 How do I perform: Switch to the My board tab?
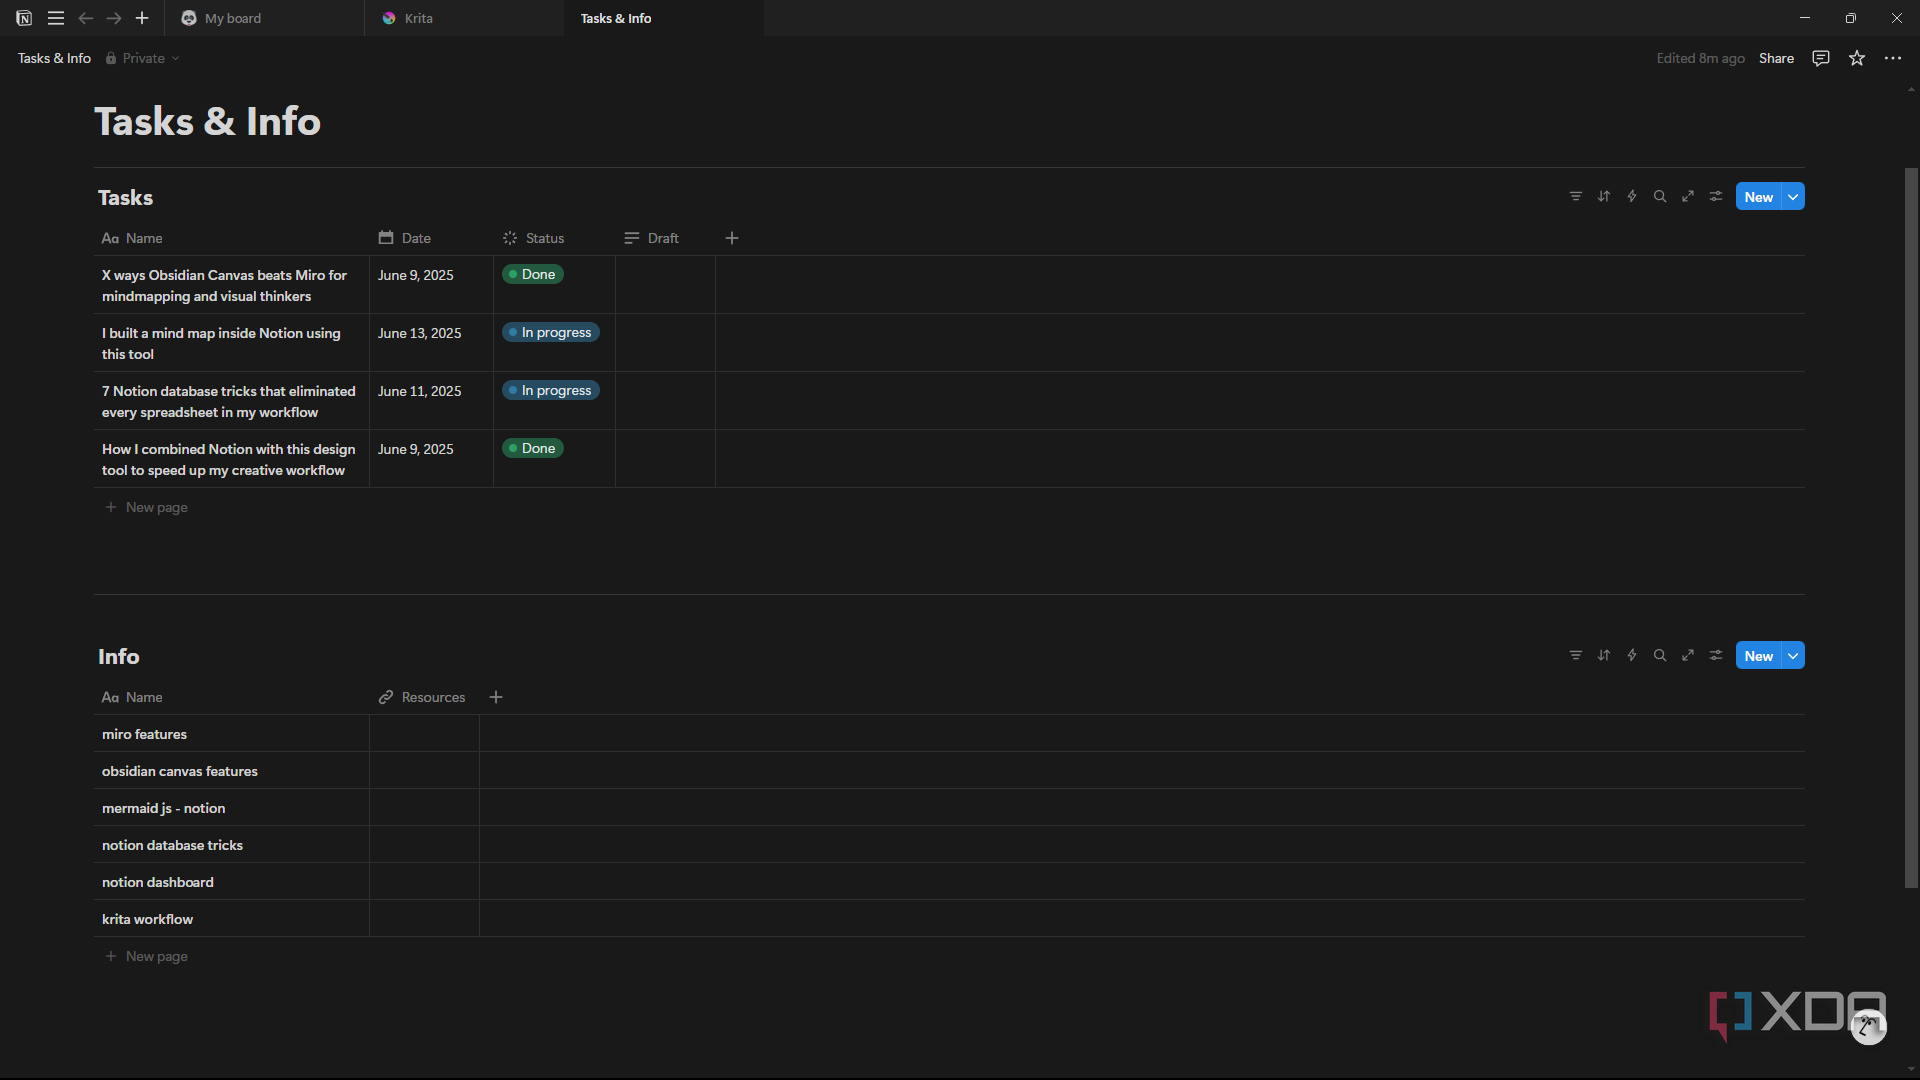point(264,18)
